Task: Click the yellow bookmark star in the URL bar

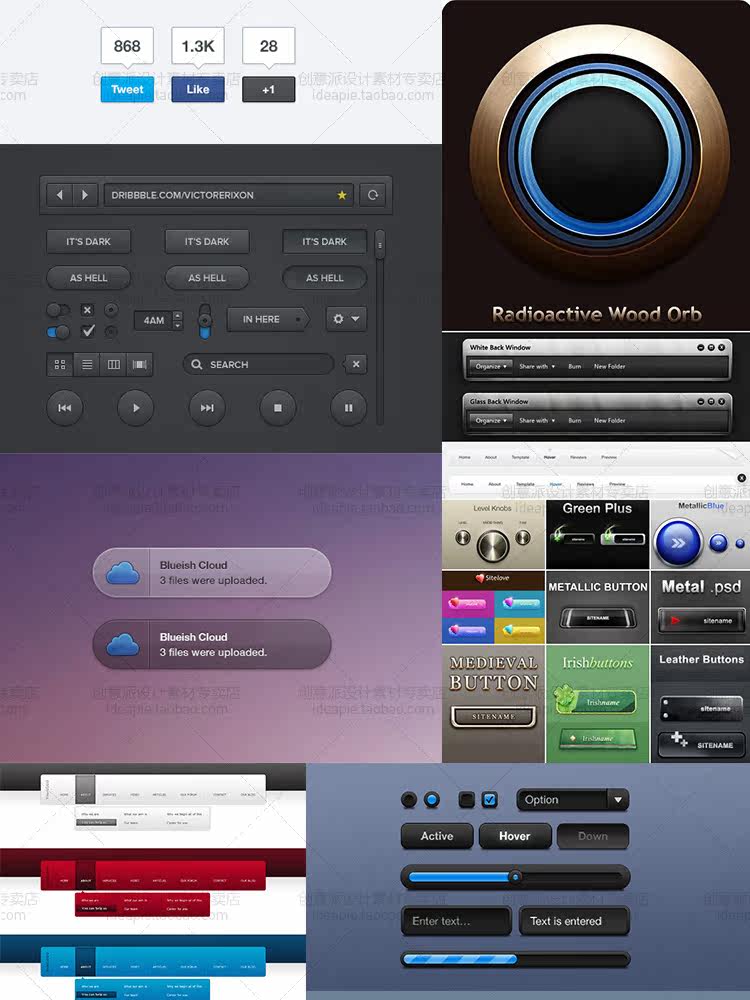Action: [x=342, y=195]
